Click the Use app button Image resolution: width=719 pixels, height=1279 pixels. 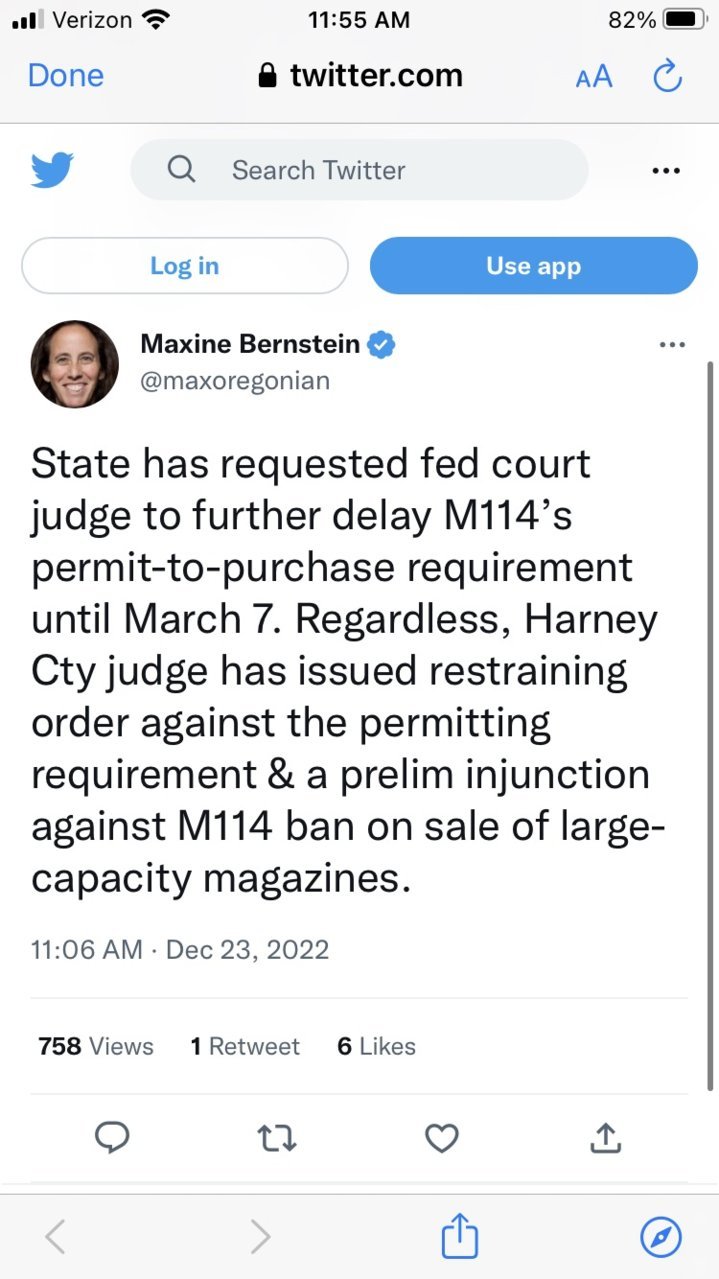(x=533, y=266)
